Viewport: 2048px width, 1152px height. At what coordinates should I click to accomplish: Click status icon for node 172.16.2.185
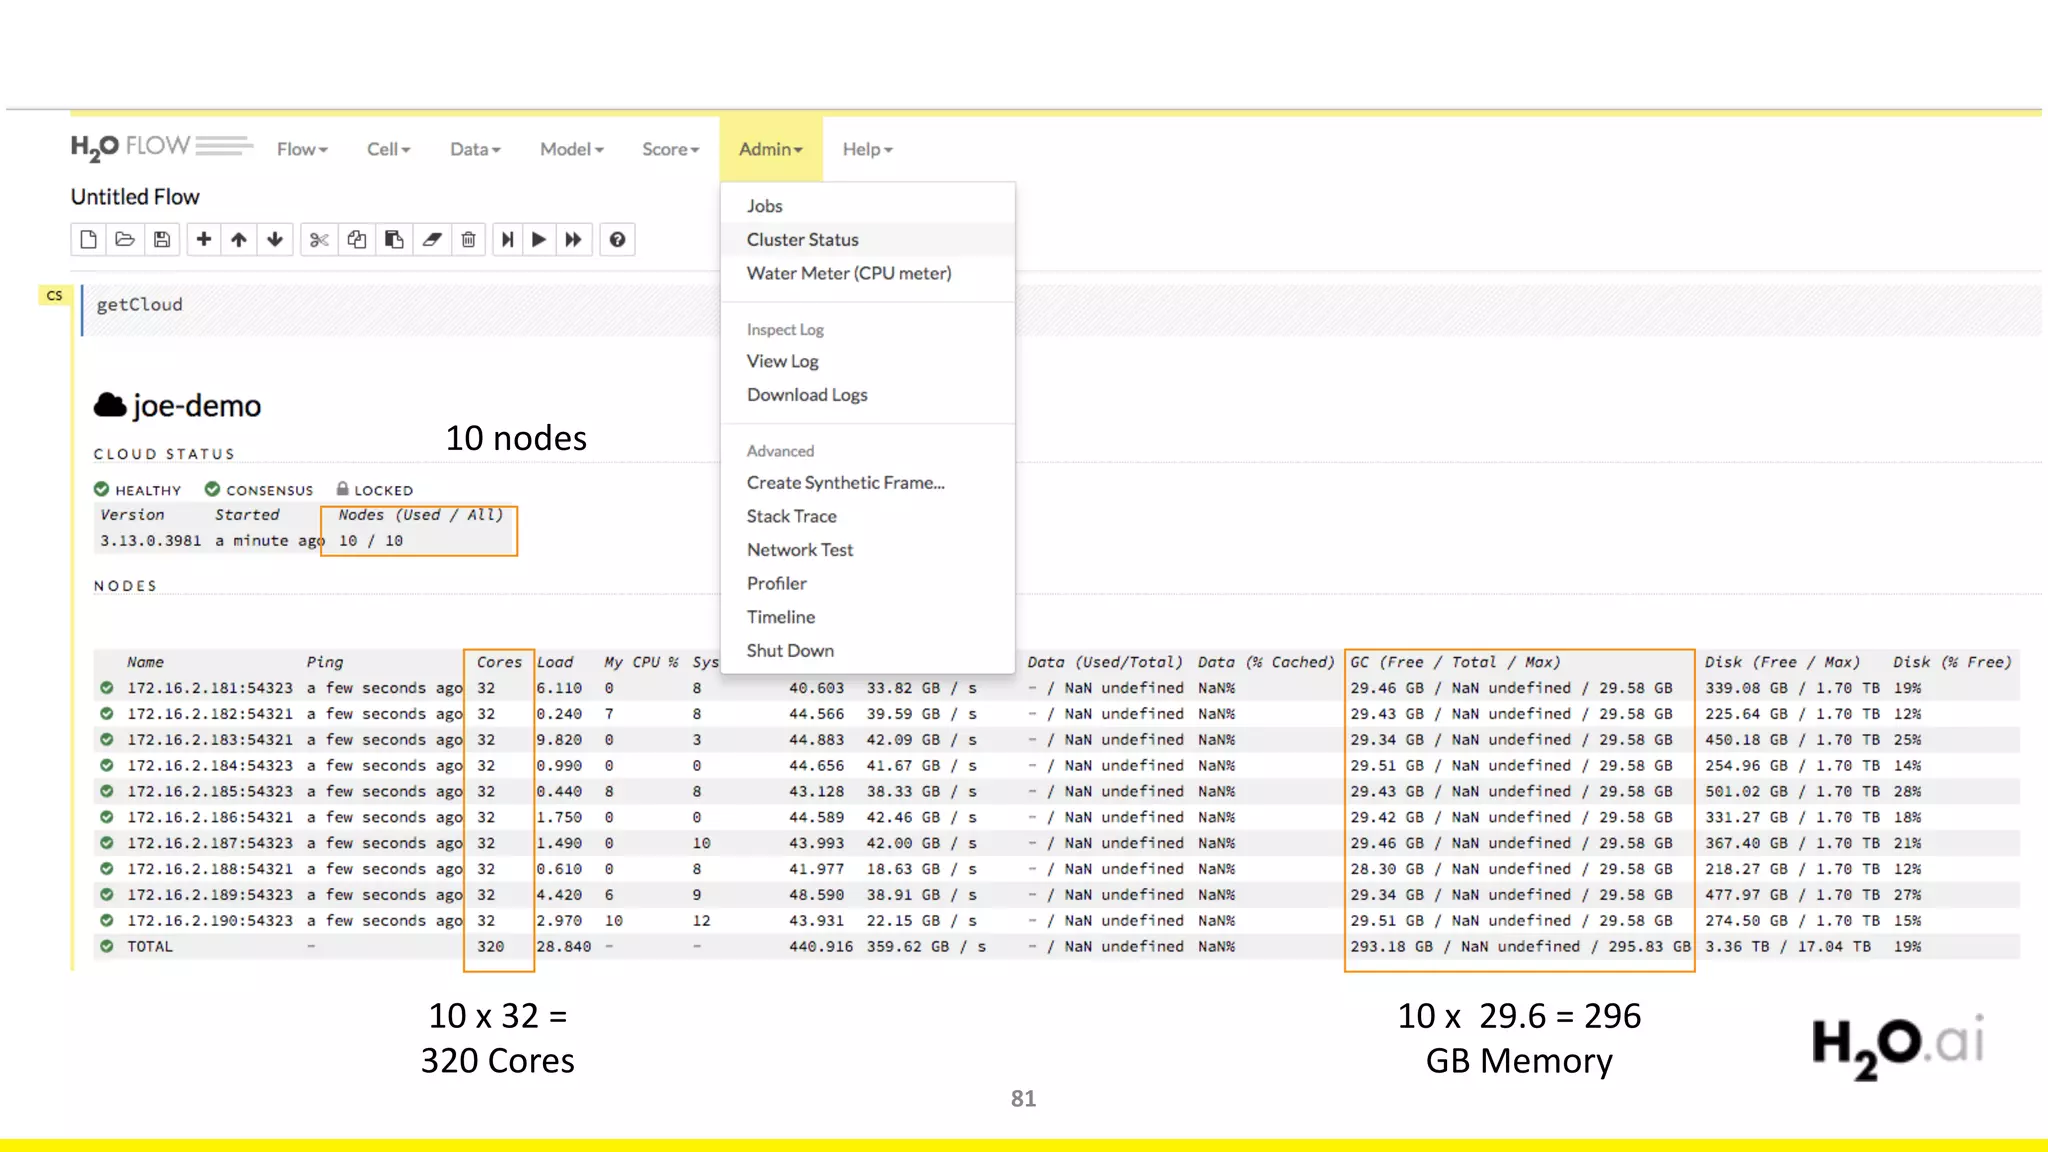point(106,791)
